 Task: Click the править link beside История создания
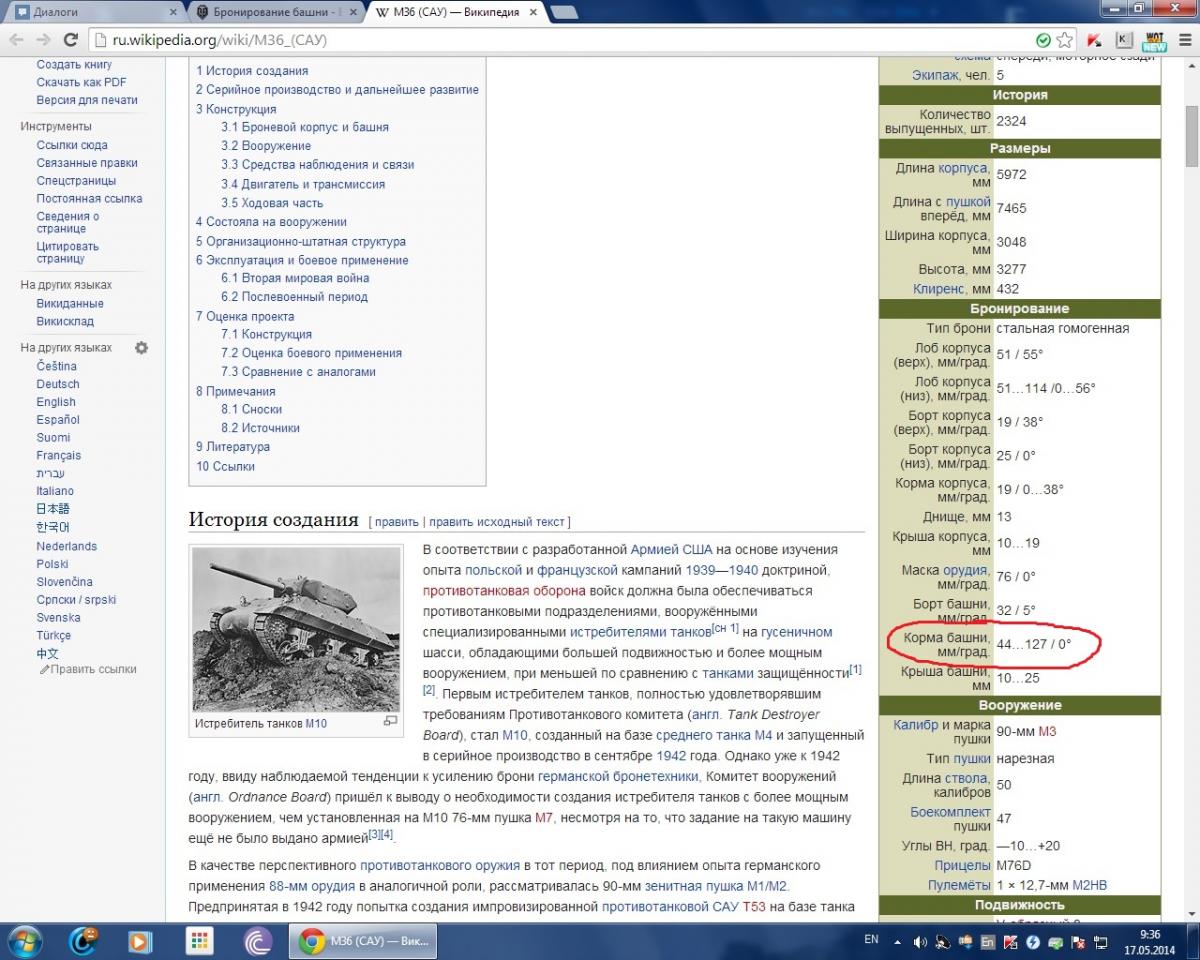pyautogui.click(x=396, y=522)
